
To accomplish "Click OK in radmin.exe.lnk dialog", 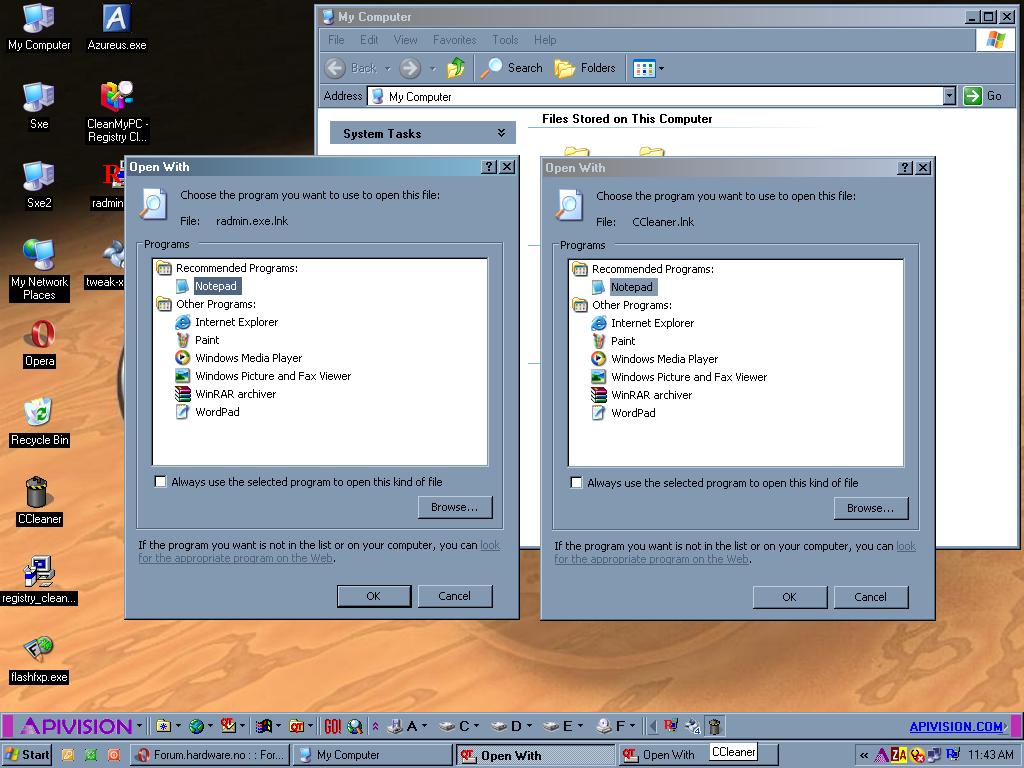I will (374, 596).
